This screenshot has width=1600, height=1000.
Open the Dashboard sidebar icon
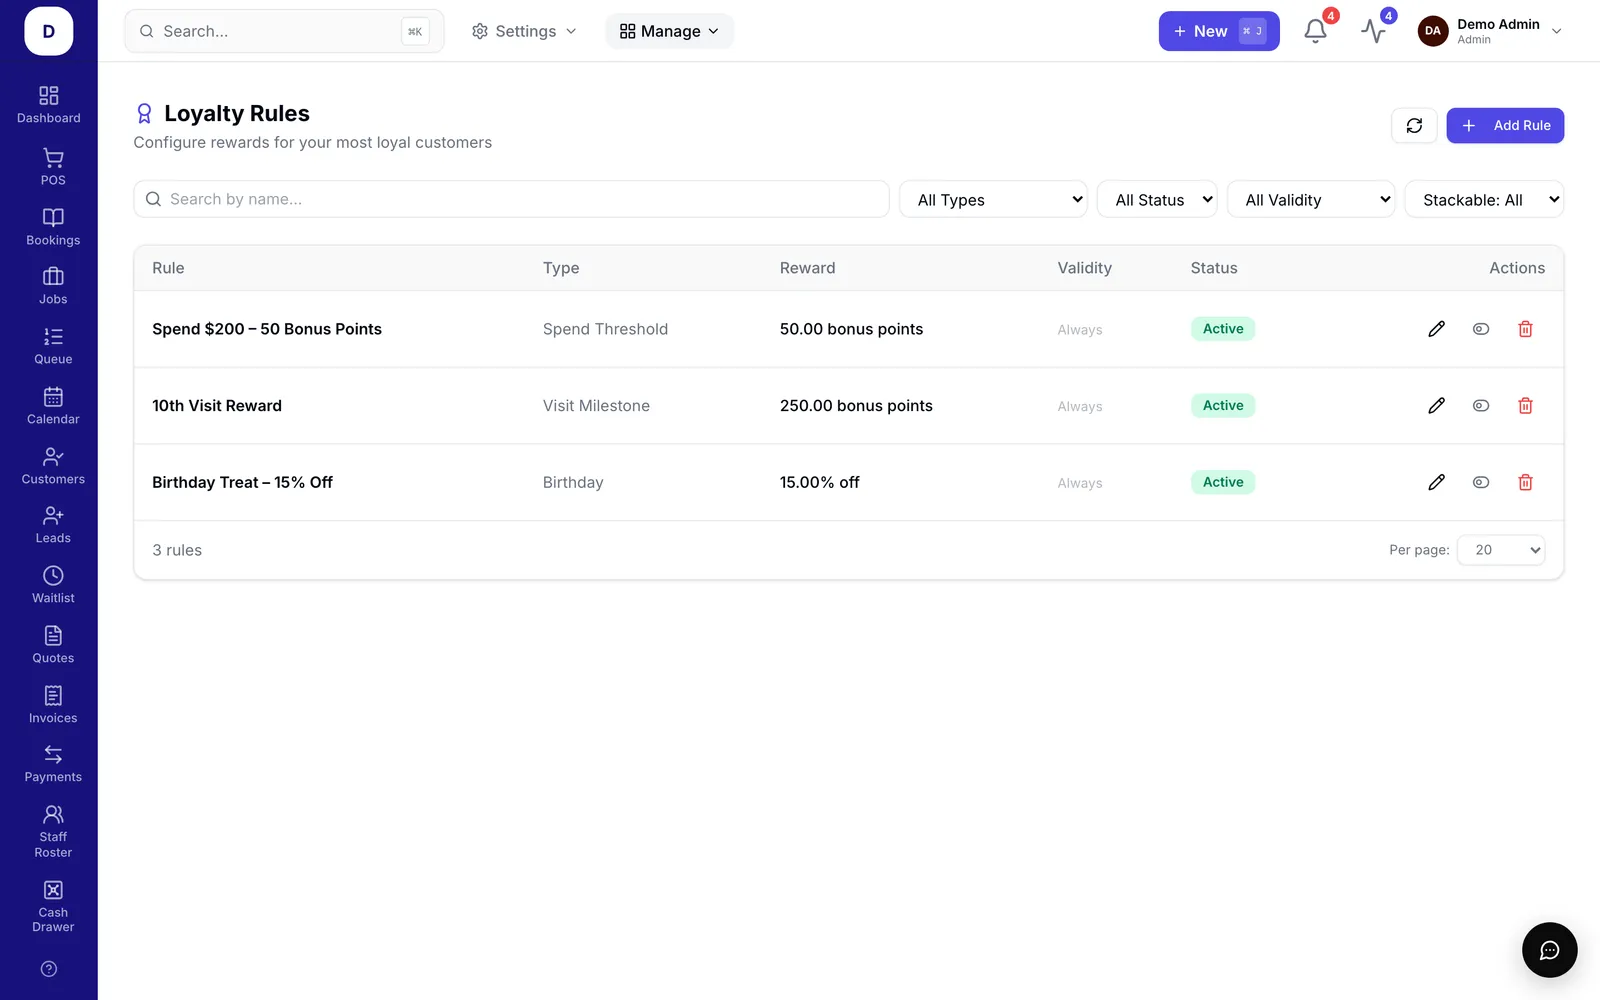tap(49, 105)
